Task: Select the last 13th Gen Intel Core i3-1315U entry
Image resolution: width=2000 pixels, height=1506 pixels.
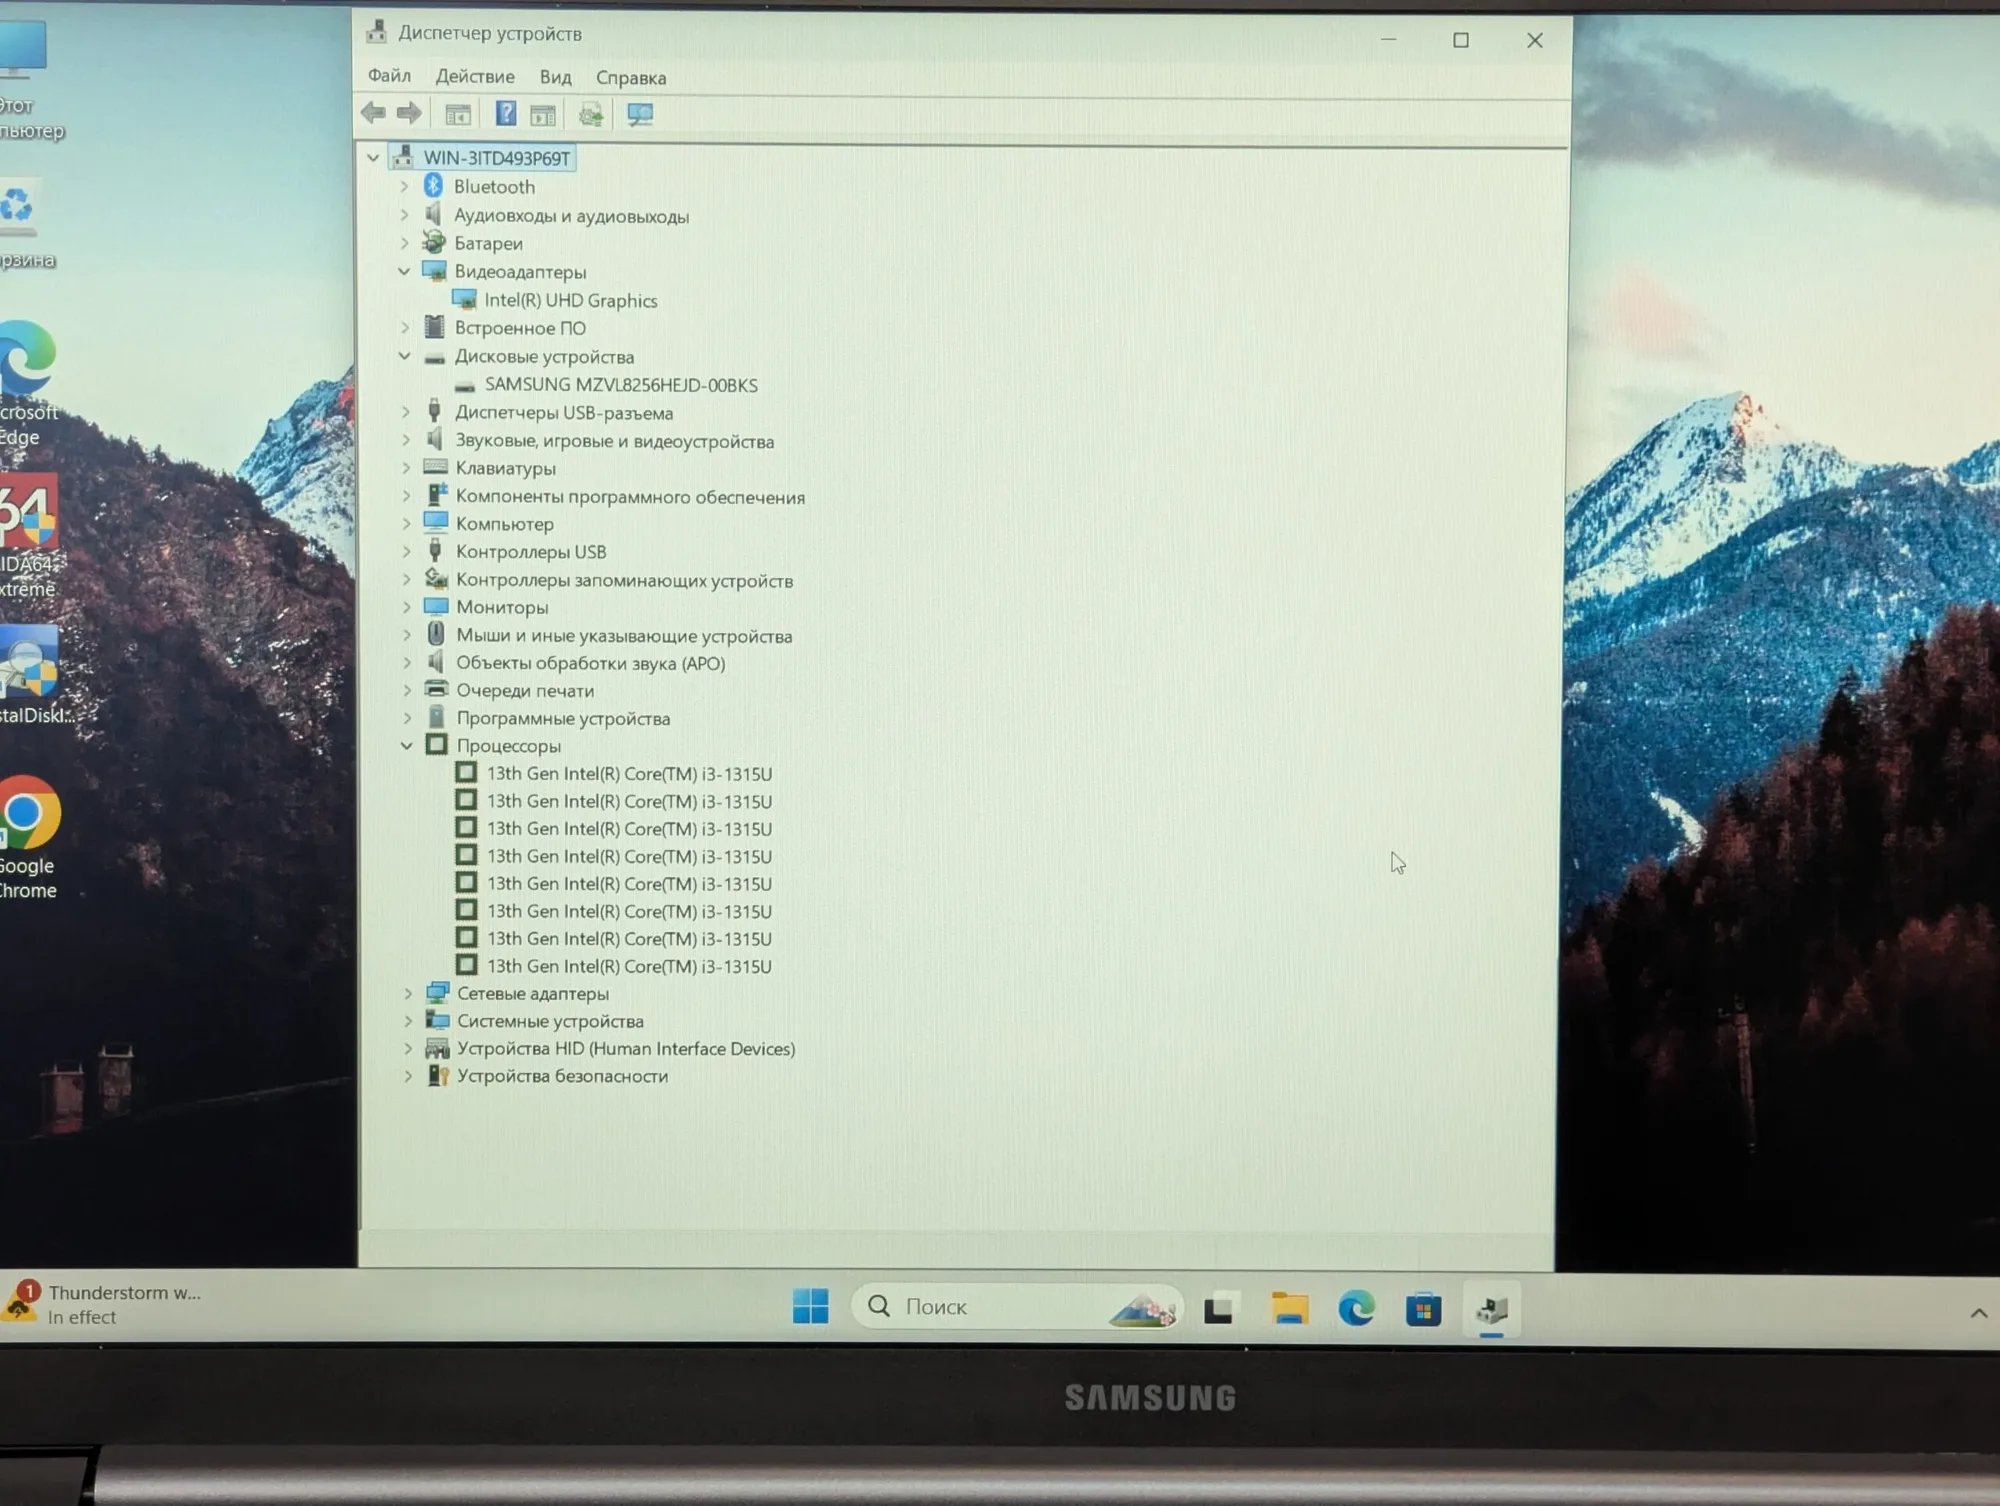Action: 629,966
